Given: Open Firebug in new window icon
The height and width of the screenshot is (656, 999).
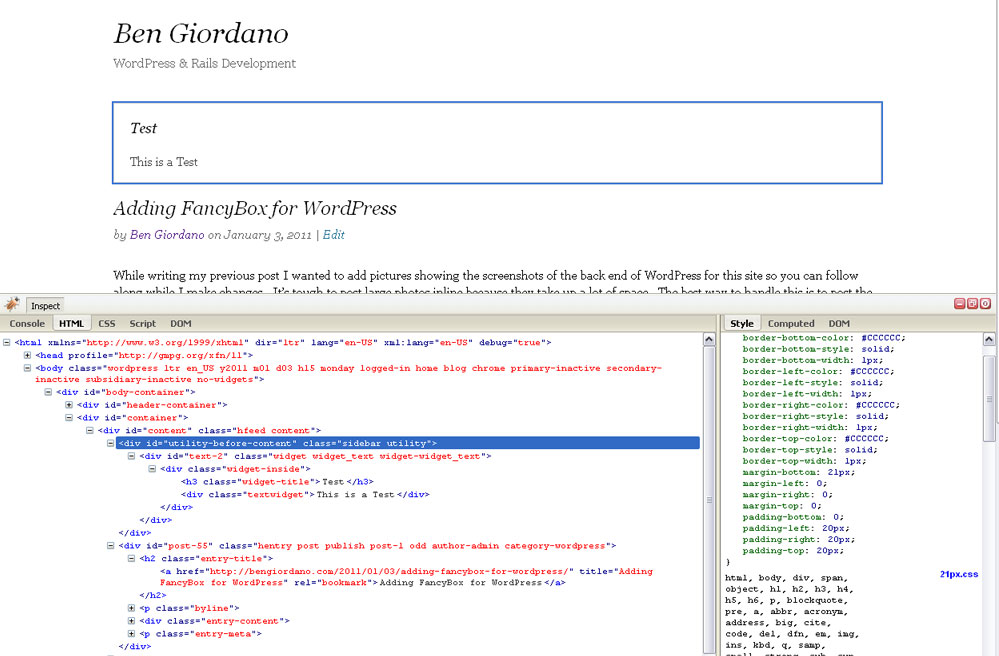Looking at the screenshot, I should pyautogui.click(x=973, y=304).
